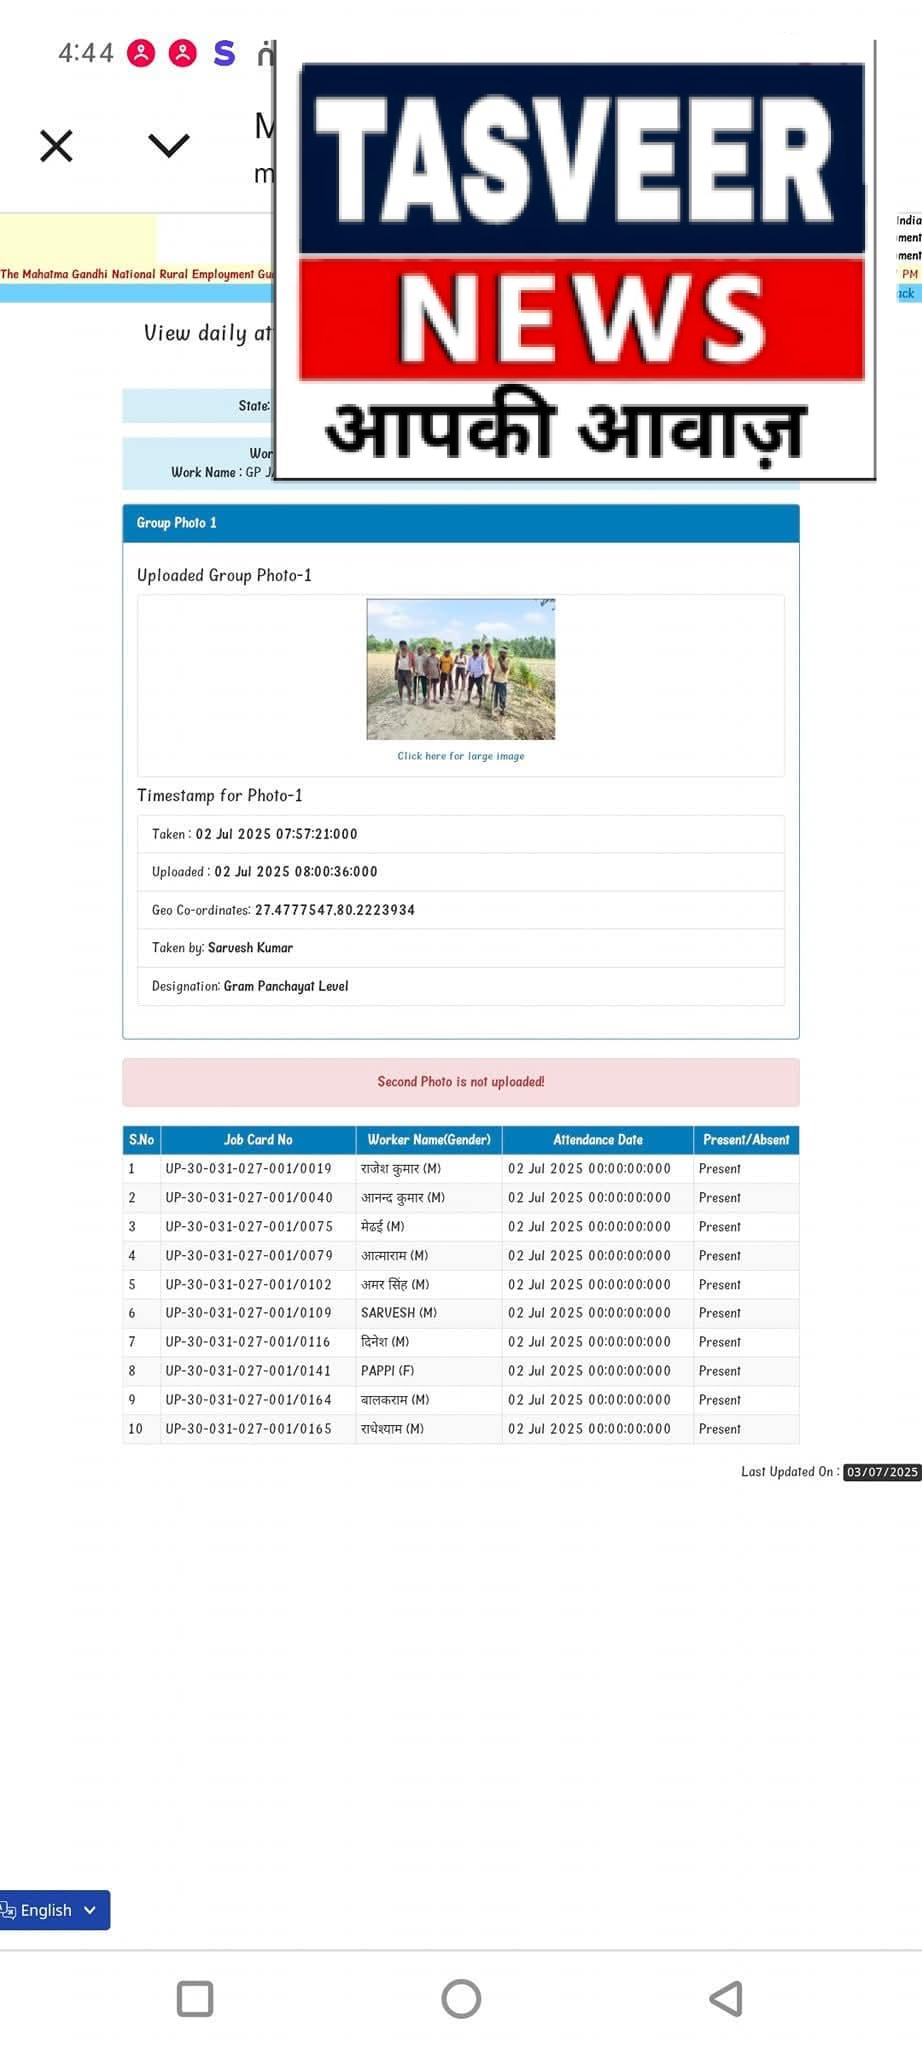Image resolution: width=922 pixels, height=2048 pixels.
Task: Tap the first red notification icon in status bar
Action: click(141, 53)
